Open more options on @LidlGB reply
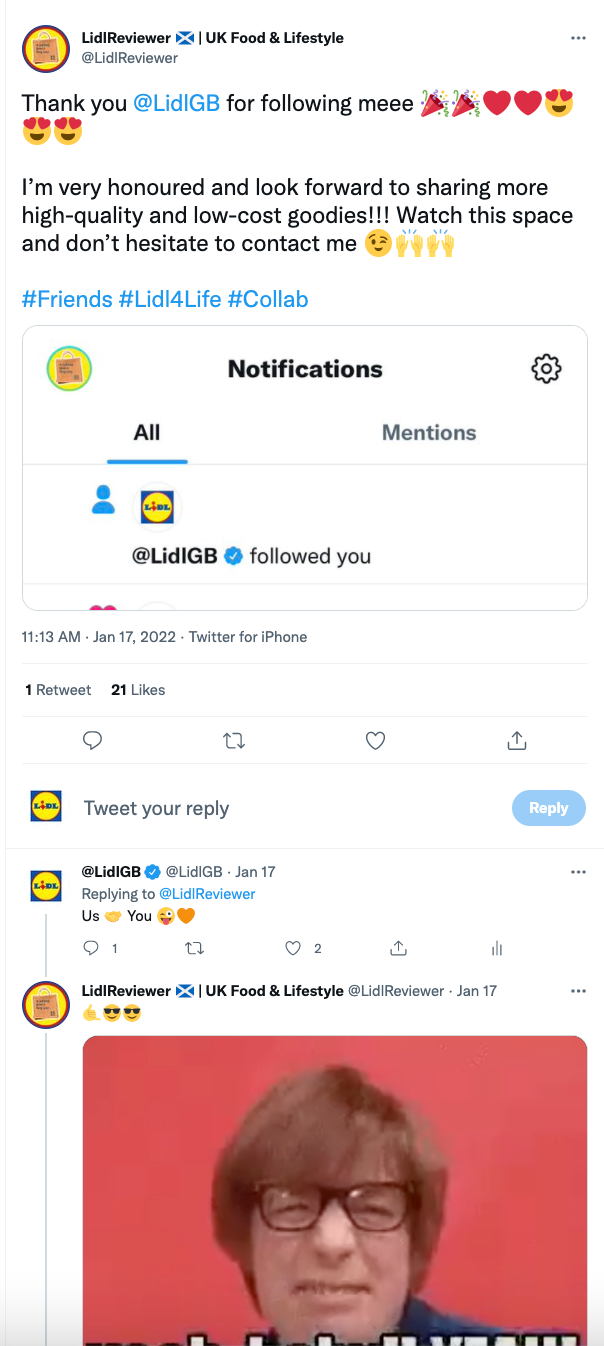This screenshot has height=1346, width=604. point(578,872)
